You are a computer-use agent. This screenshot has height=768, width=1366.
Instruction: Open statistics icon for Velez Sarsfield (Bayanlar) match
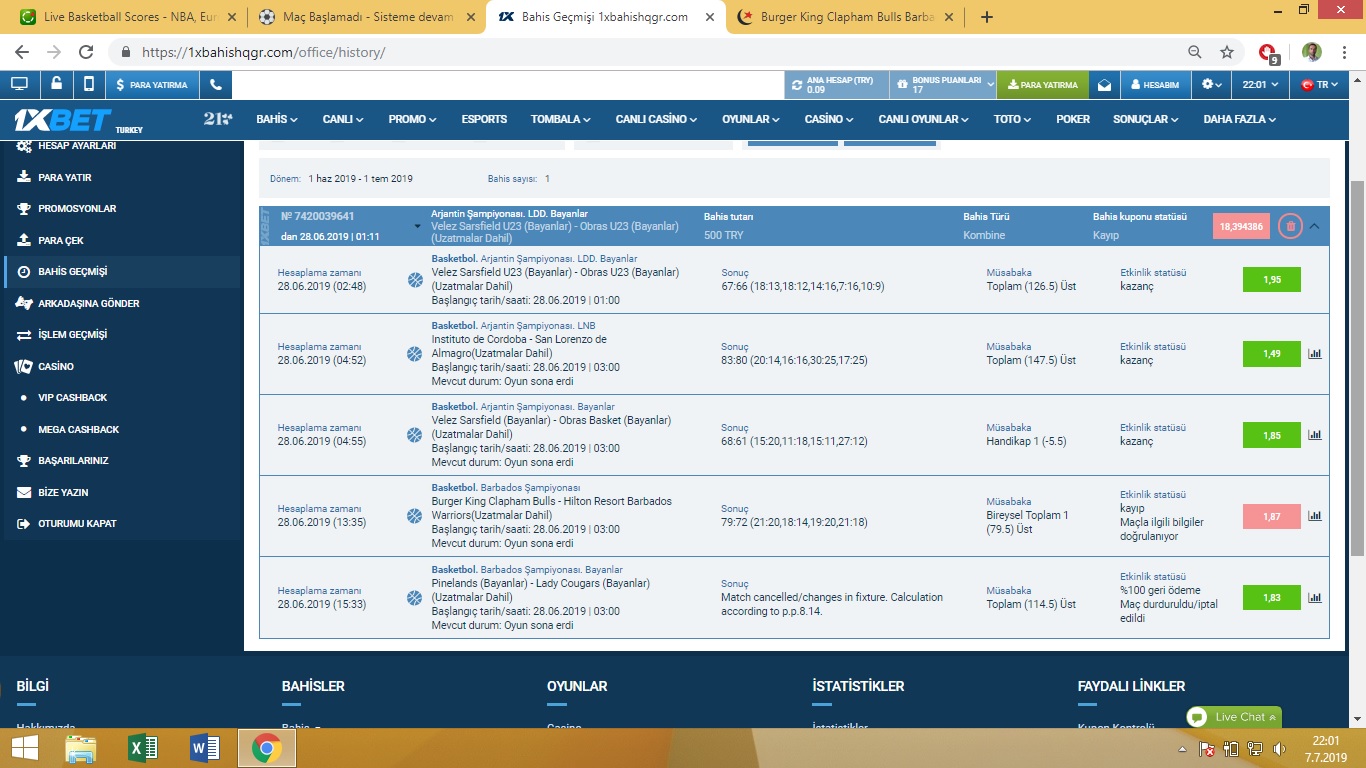tap(1315, 435)
